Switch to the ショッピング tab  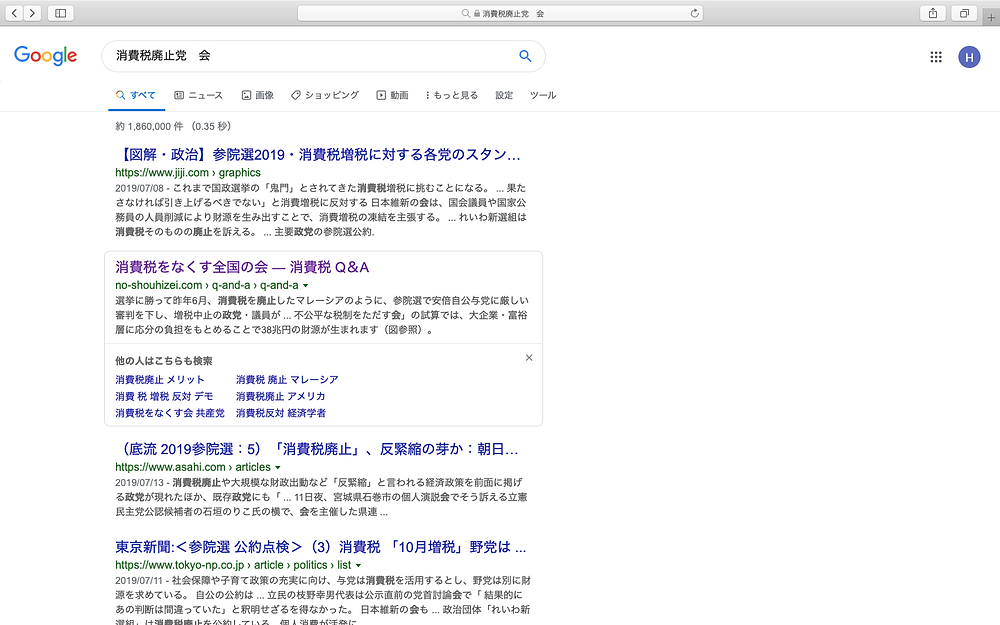point(325,95)
